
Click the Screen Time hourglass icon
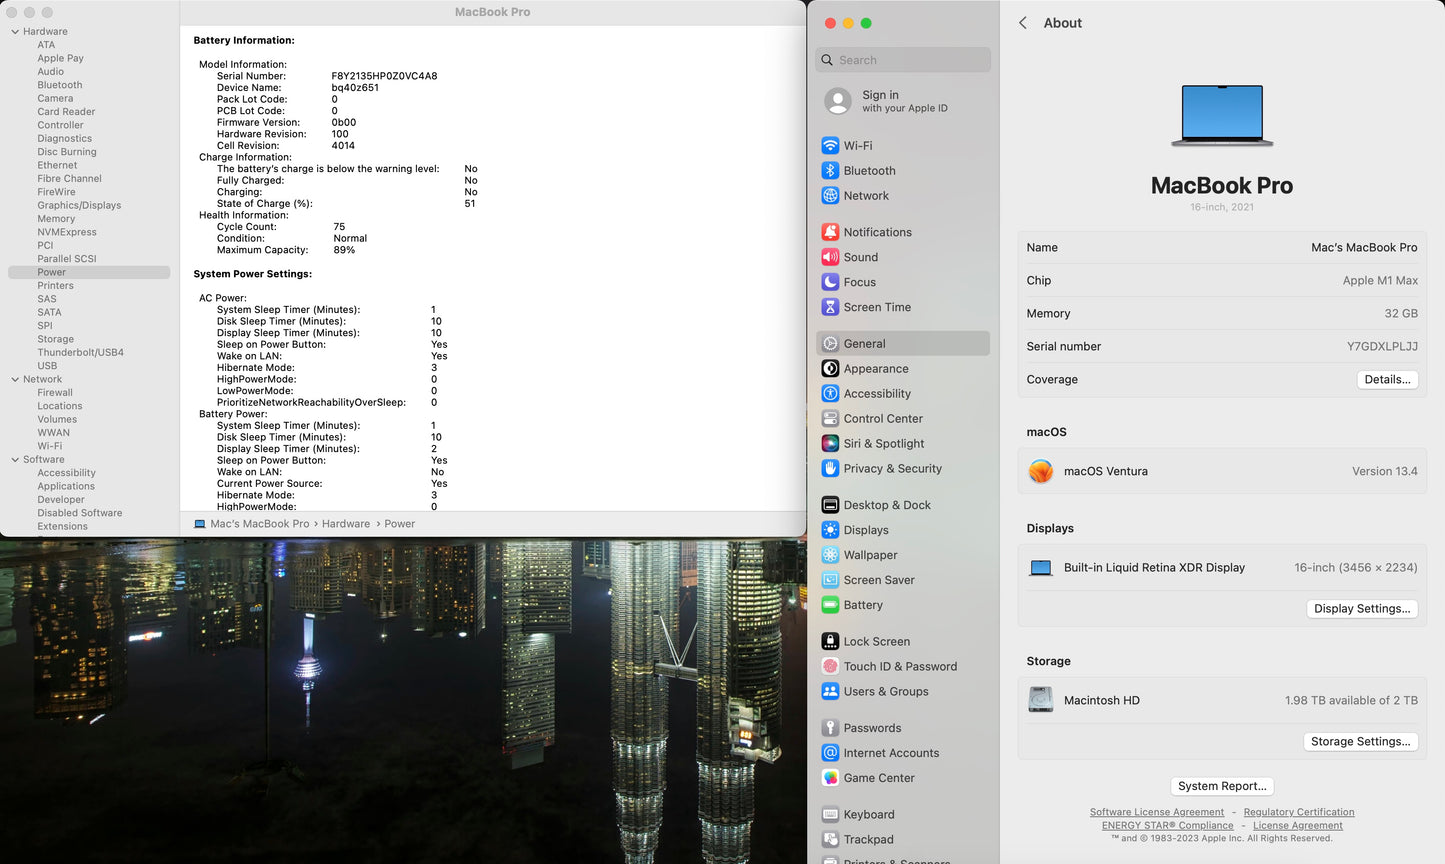pos(830,306)
